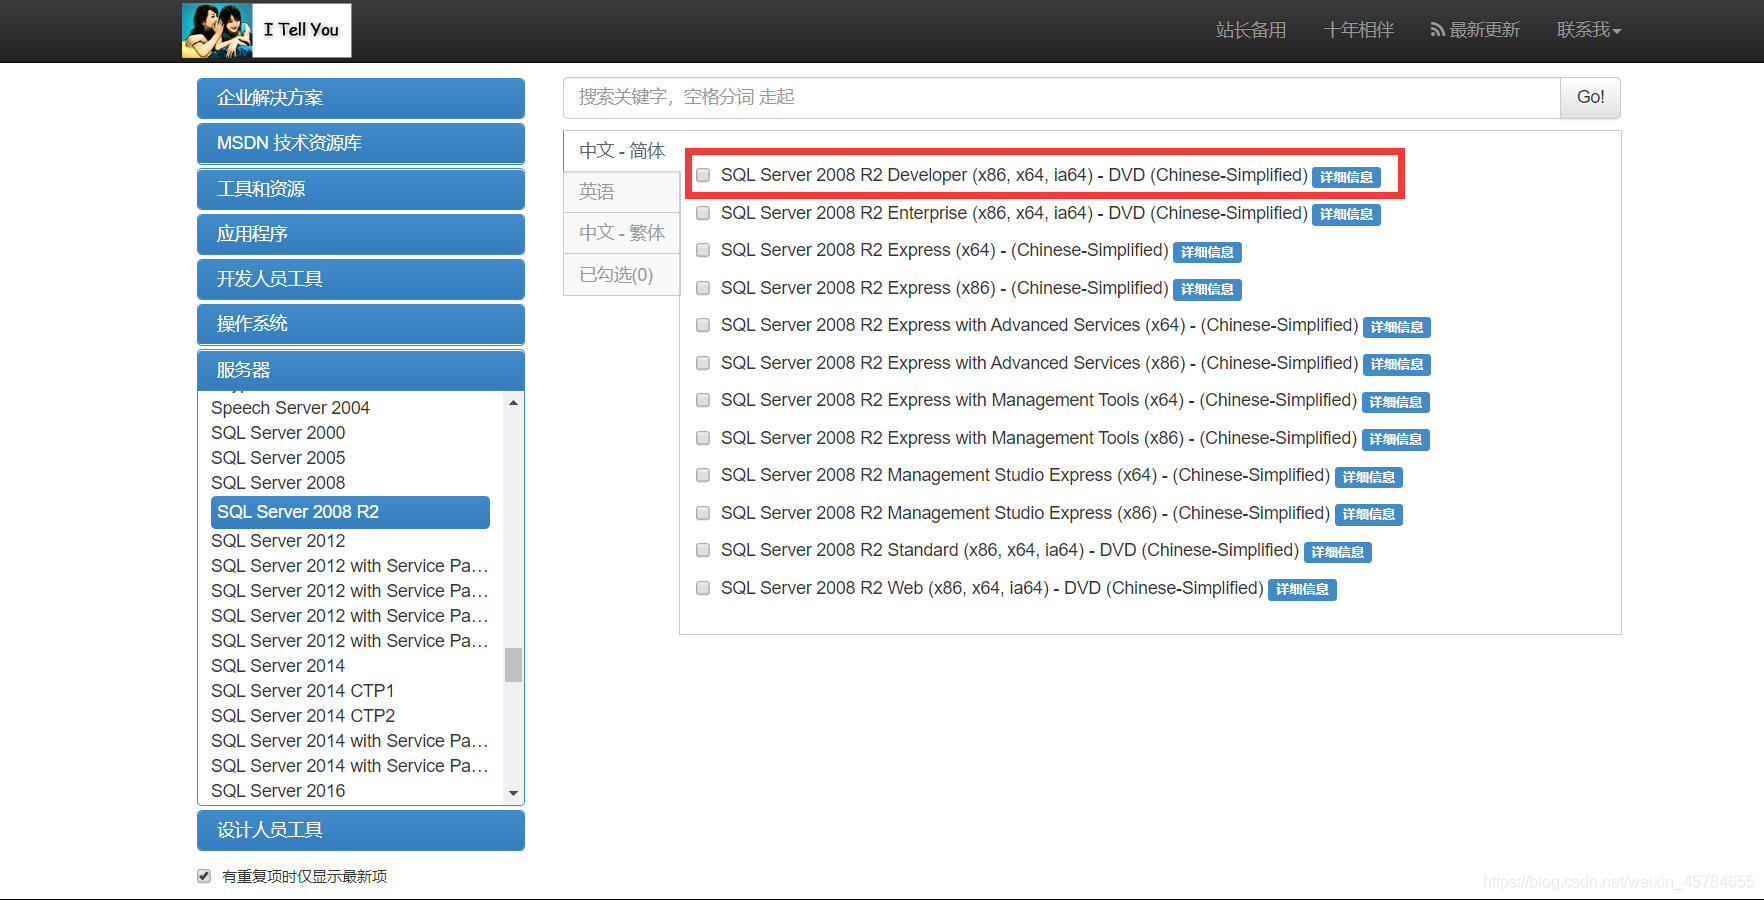Select SQL Server 2014 CTP1 item
The image size is (1764, 900).
[x=303, y=691]
